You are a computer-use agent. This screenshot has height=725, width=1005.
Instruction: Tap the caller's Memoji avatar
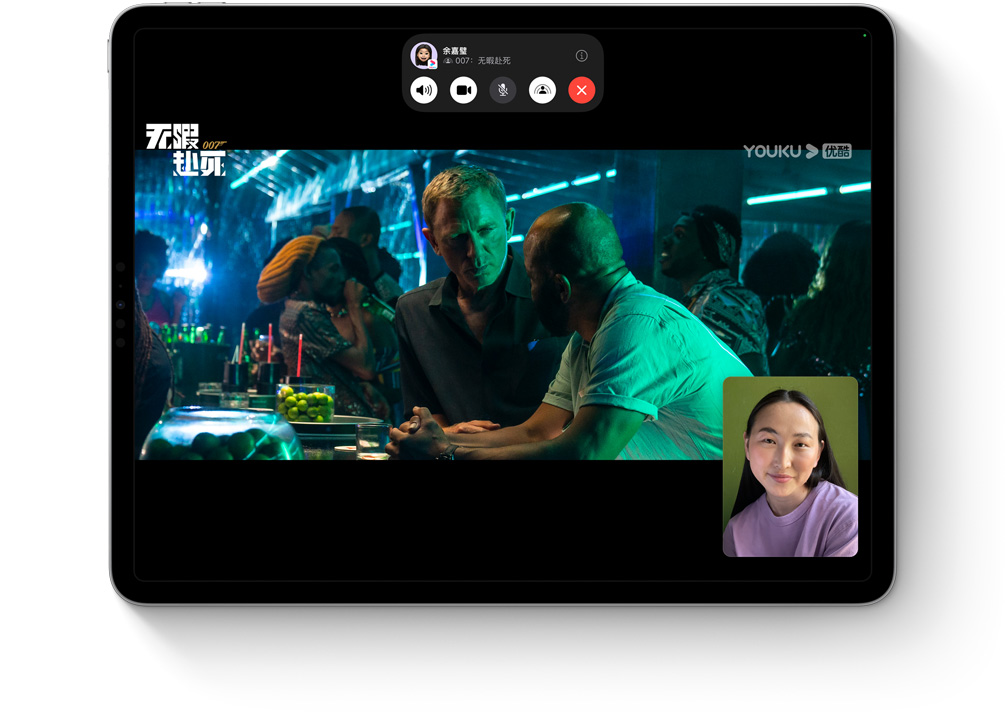424,56
